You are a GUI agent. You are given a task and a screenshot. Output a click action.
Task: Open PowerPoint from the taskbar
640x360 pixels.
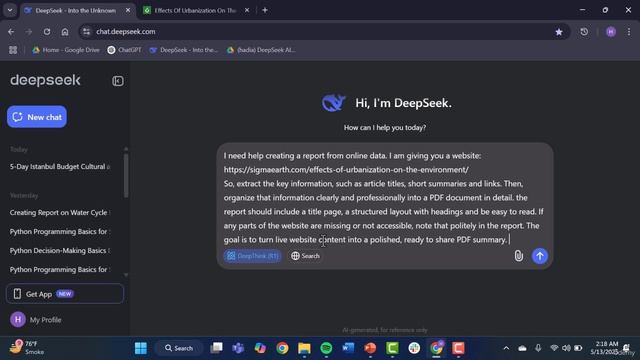coord(370,348)
